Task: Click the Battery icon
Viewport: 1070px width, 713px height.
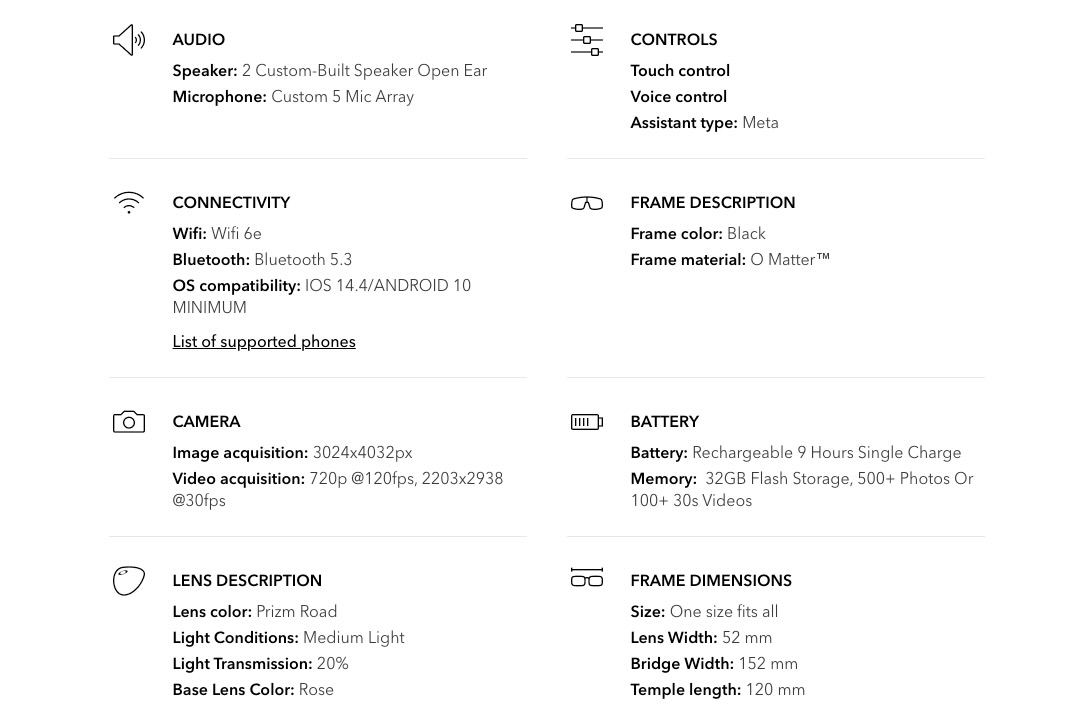Action: (x=587, y=422)
